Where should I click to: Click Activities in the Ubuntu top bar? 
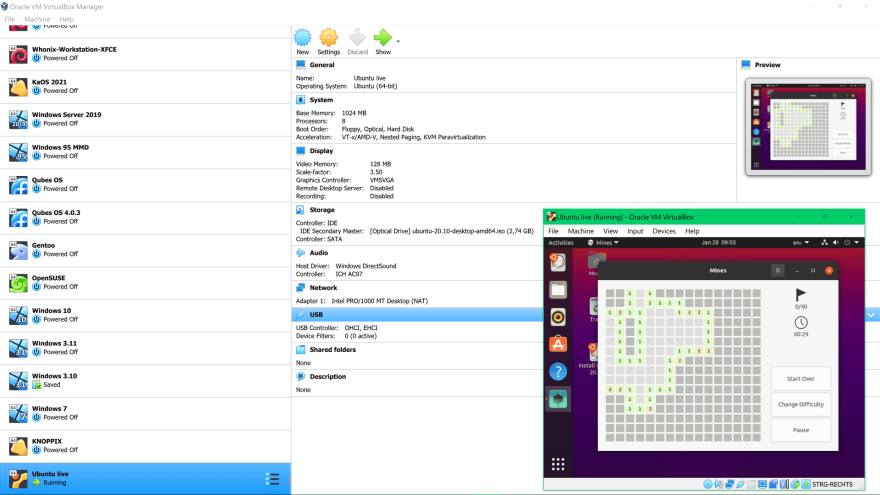[x=561, y=243]
